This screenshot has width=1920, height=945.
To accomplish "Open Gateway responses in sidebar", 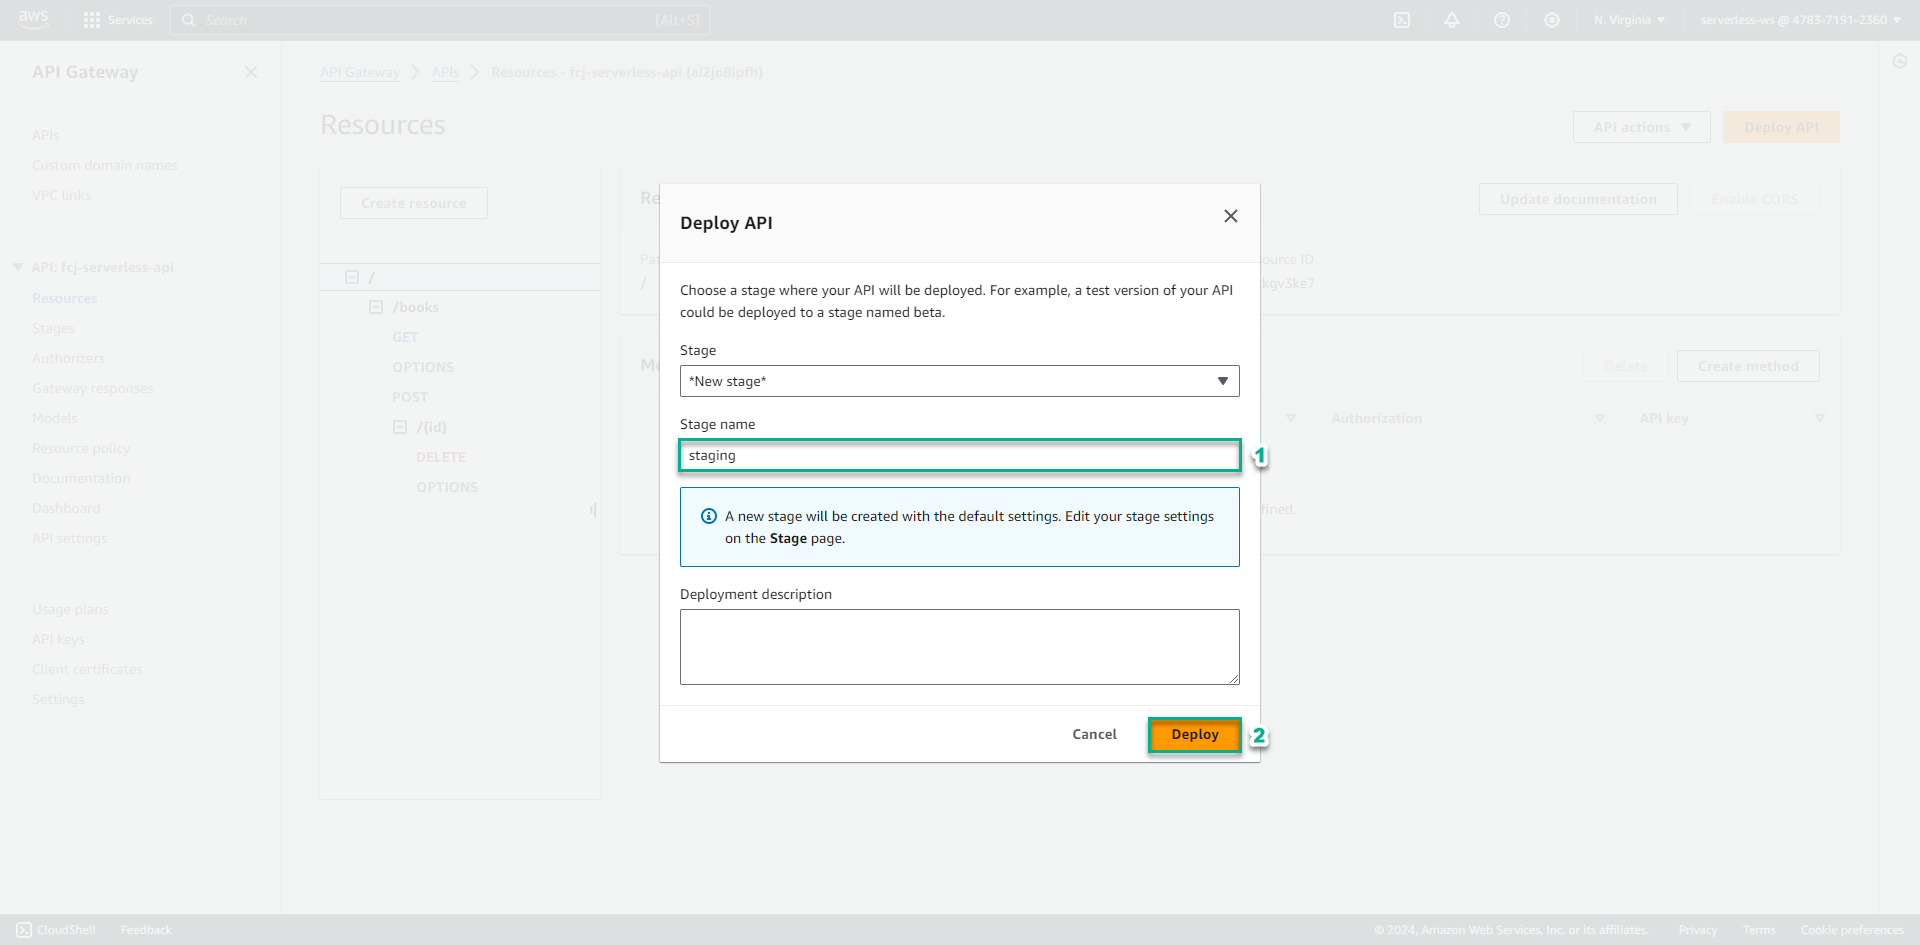I will click(x=93, y=388).
